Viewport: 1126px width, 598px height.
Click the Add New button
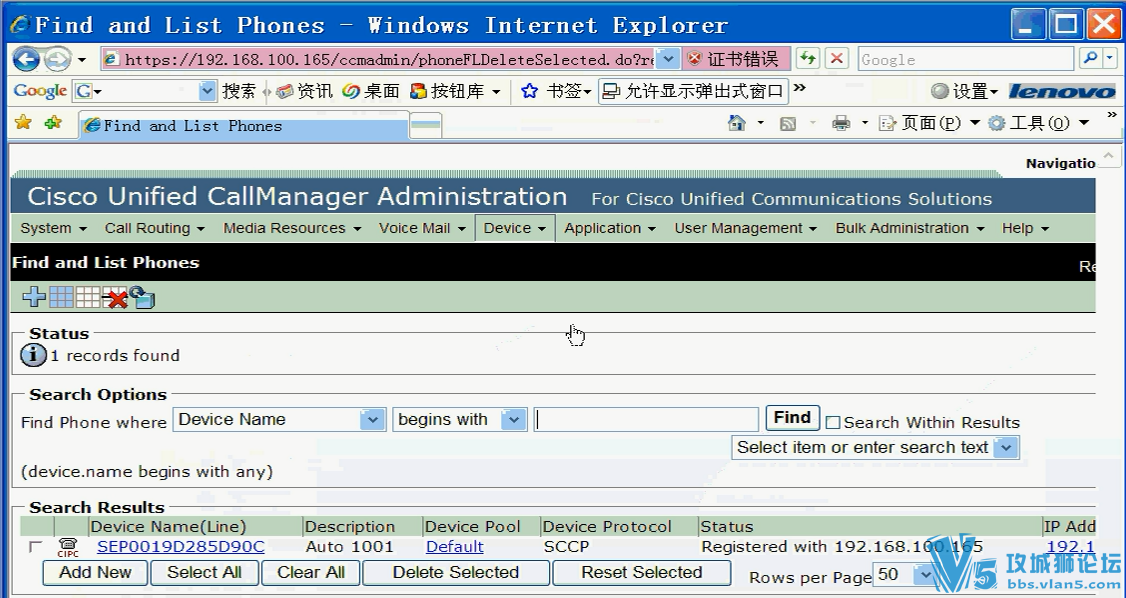point(96,573)
